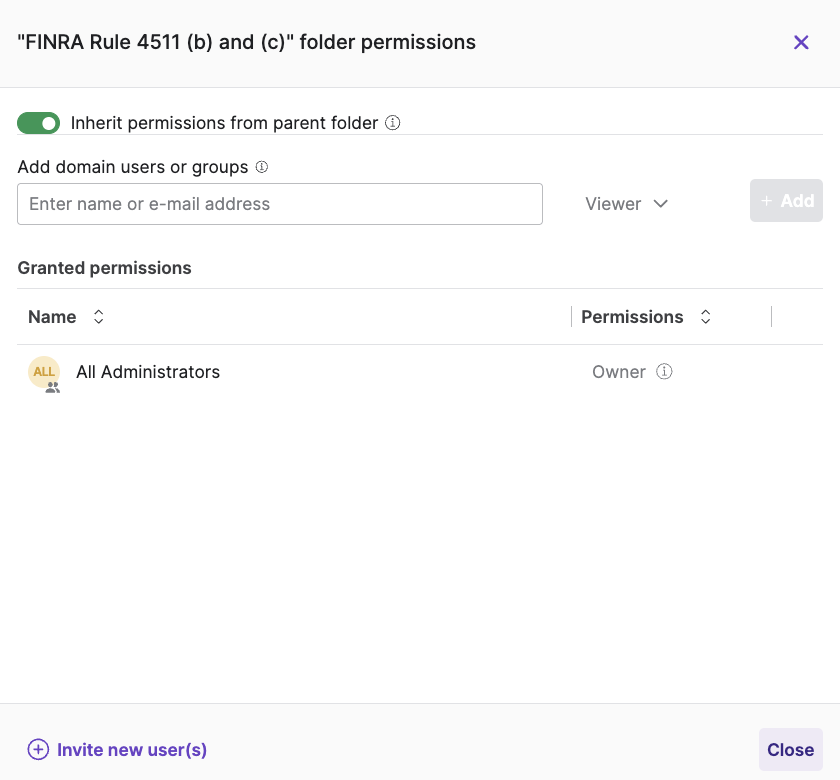Click info icon next to Add domain users
840x780 pixels.
coord(261,167)
